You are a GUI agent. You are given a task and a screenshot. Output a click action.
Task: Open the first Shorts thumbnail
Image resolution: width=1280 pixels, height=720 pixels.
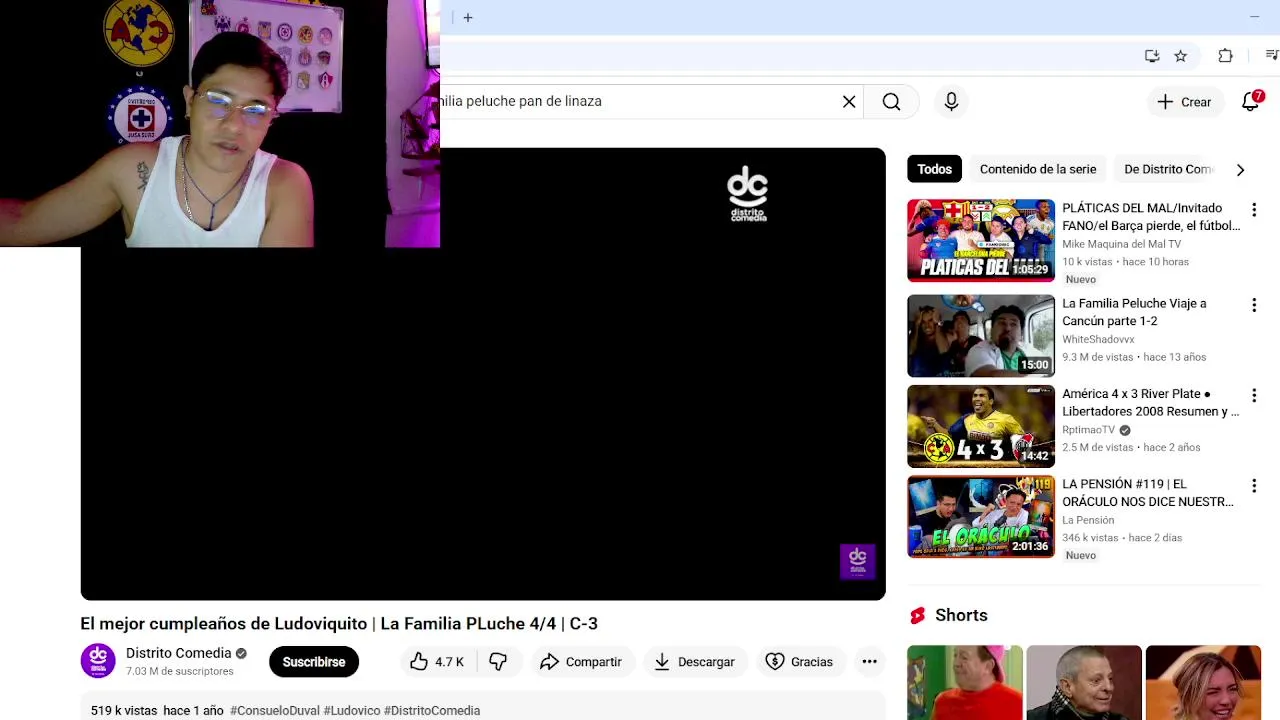[964, 683]
